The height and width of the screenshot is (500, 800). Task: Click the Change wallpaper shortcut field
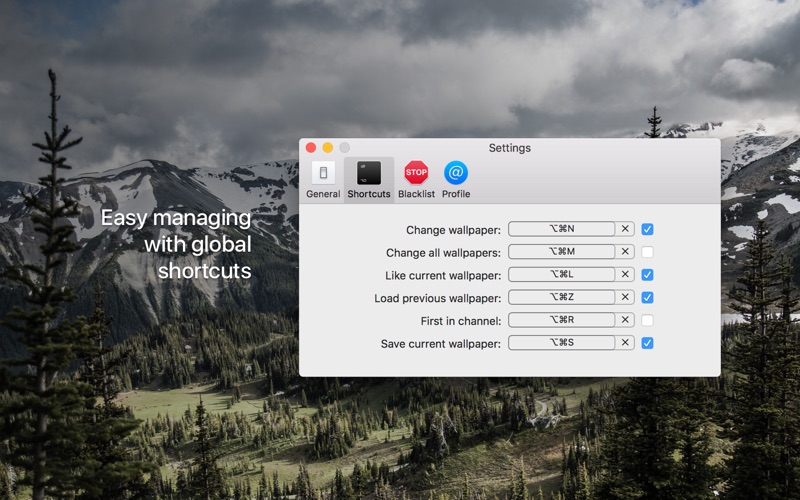click(561, 229)
